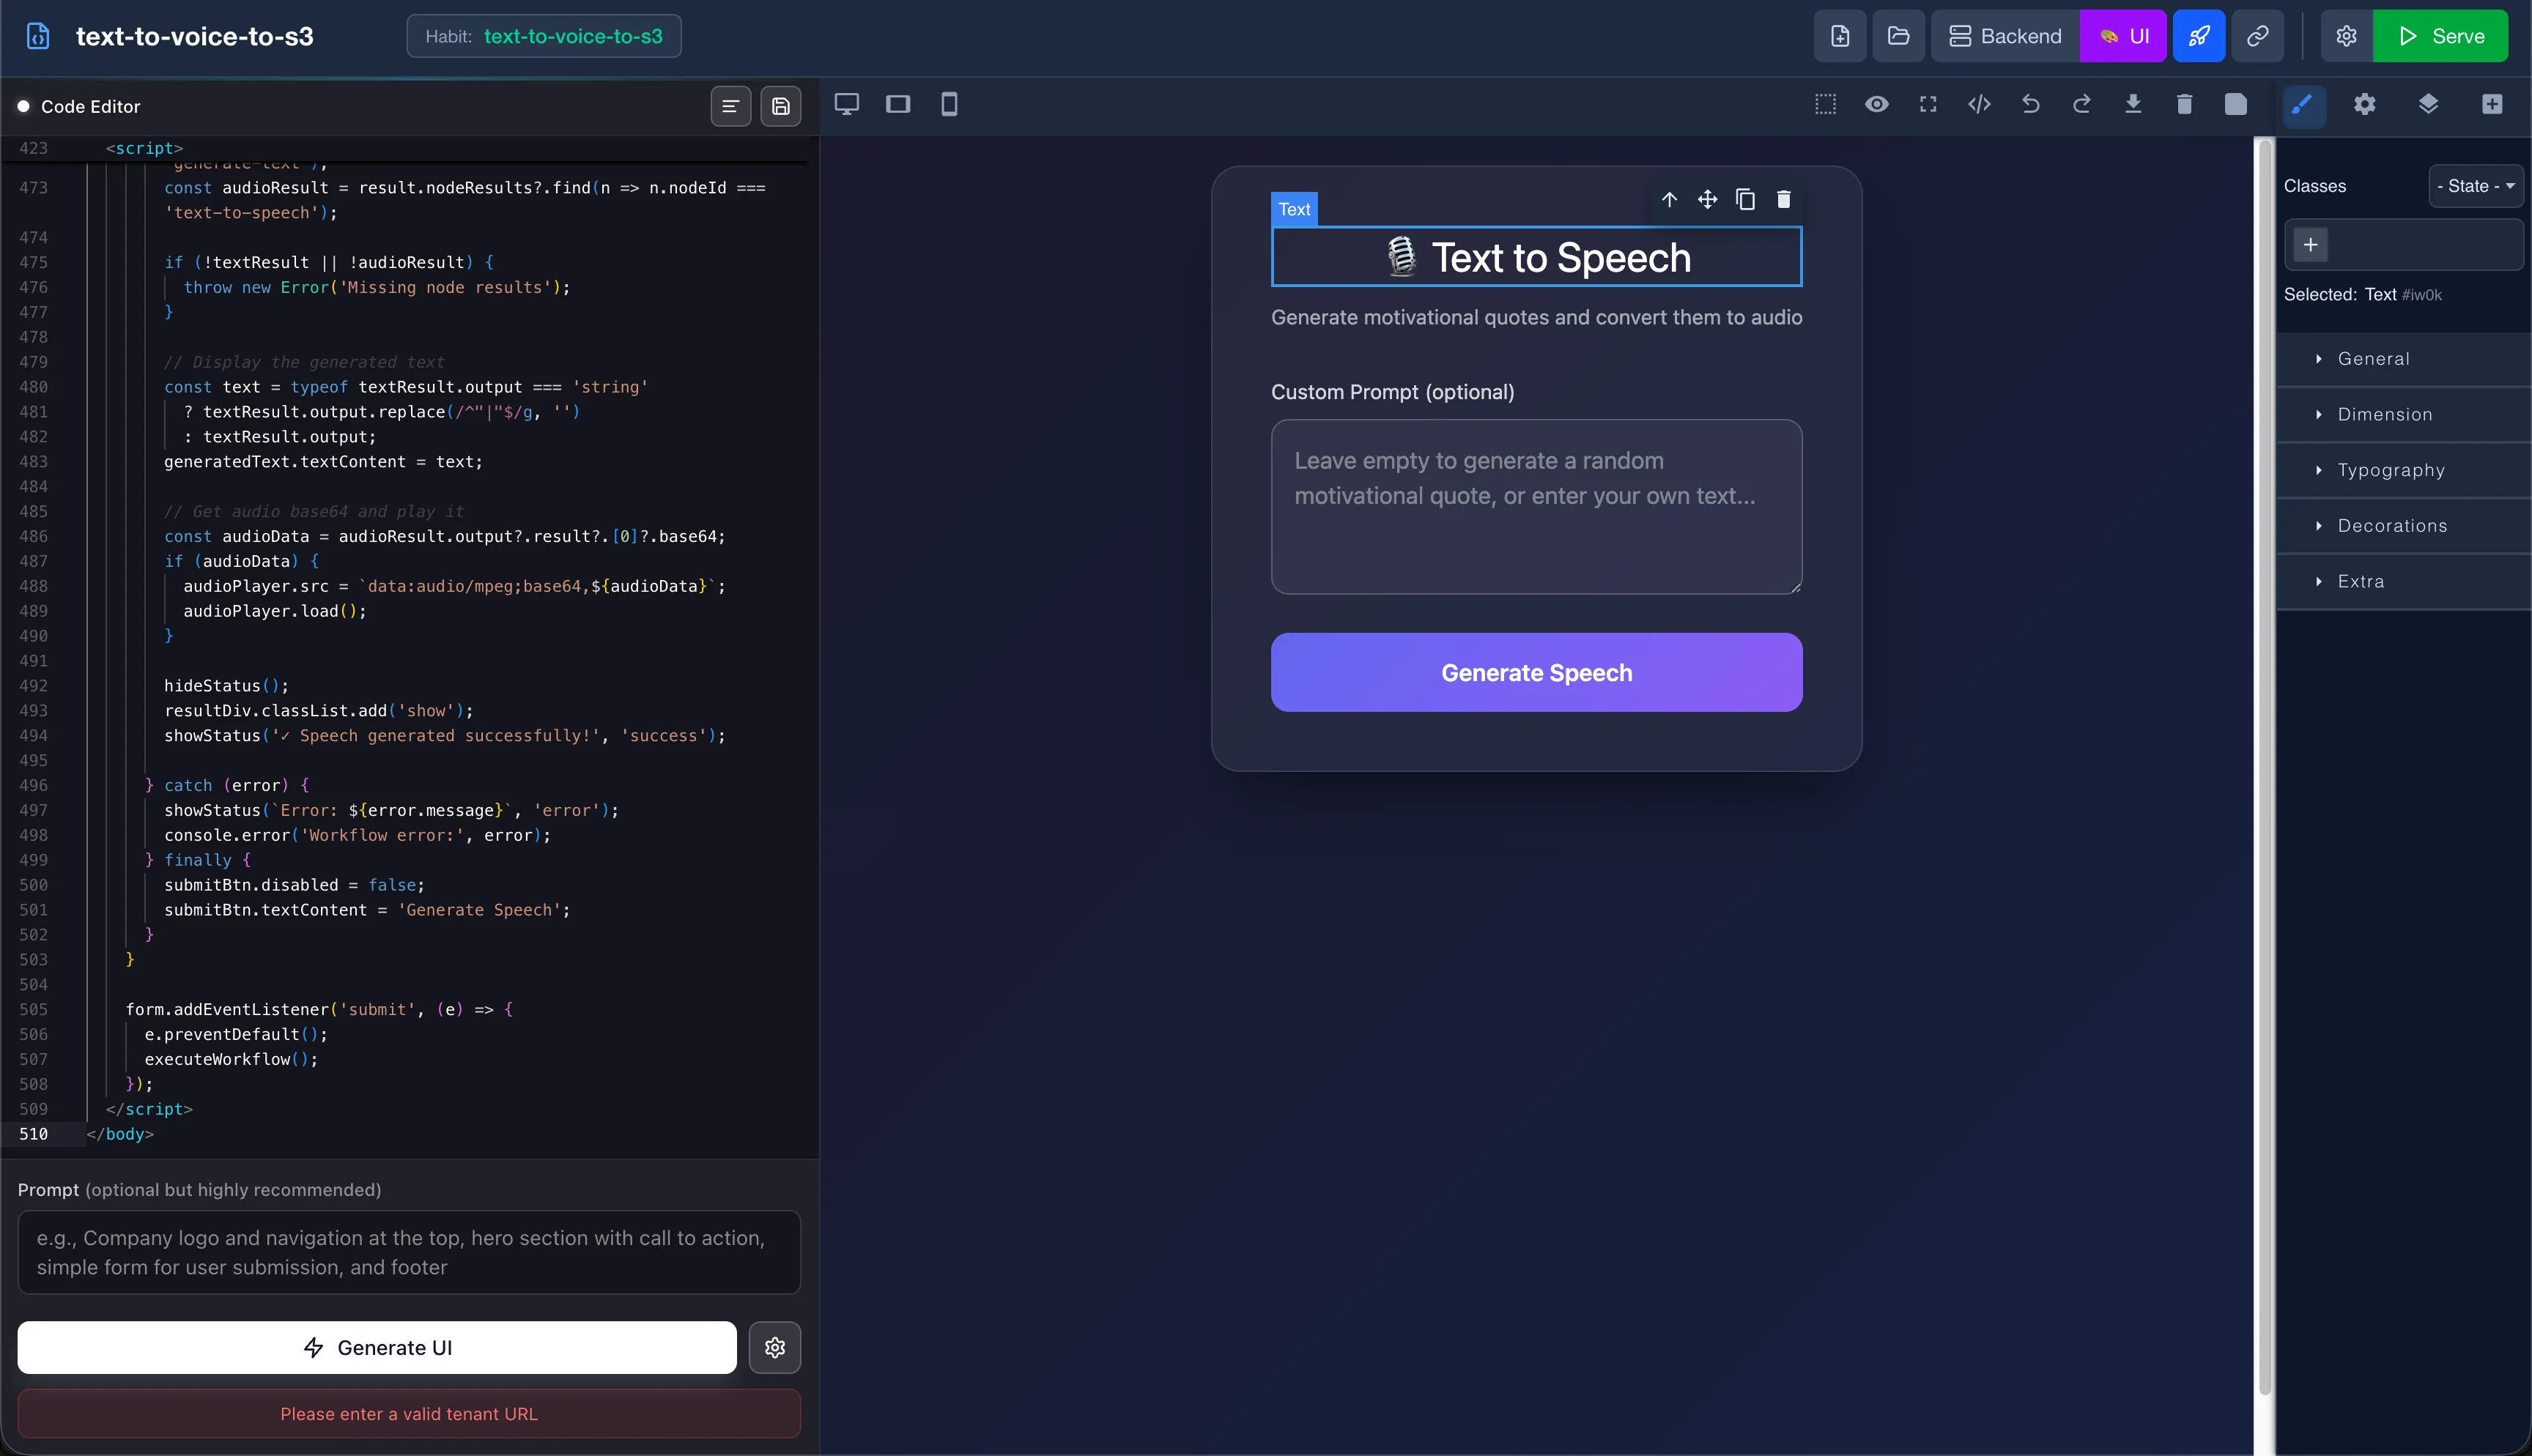Click the Generate UI button

tap(377, 1347)
